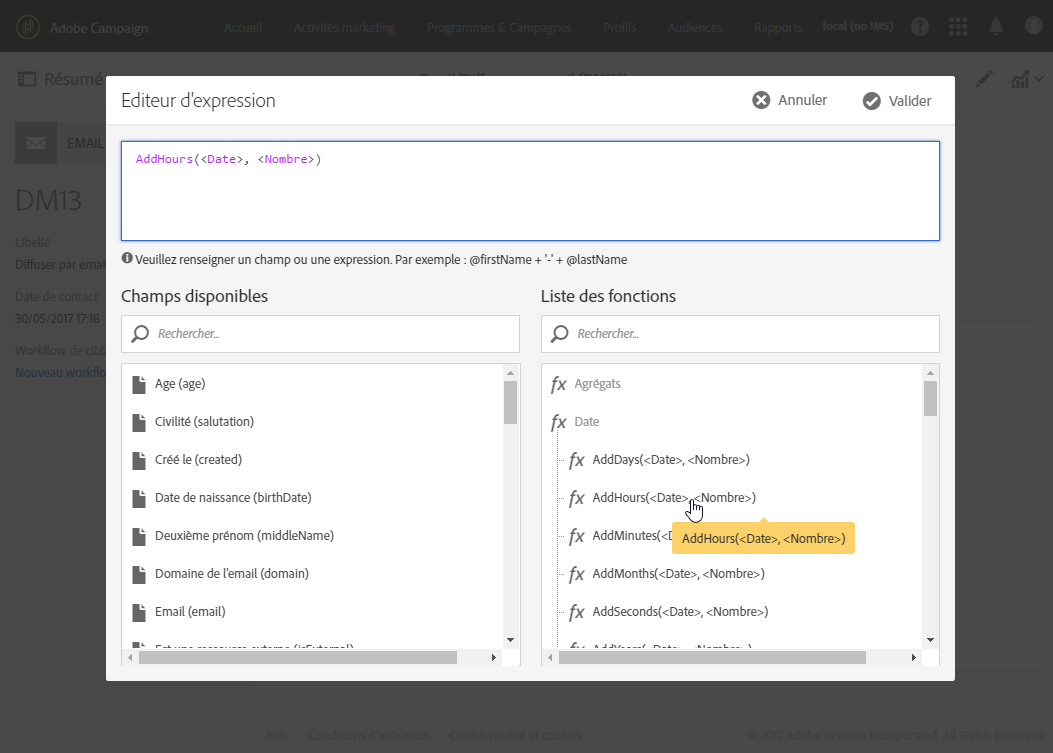This screenshot has height=753, width=1053.
Task: Click the Adobe Campaign logo icon
Action: 32,27
